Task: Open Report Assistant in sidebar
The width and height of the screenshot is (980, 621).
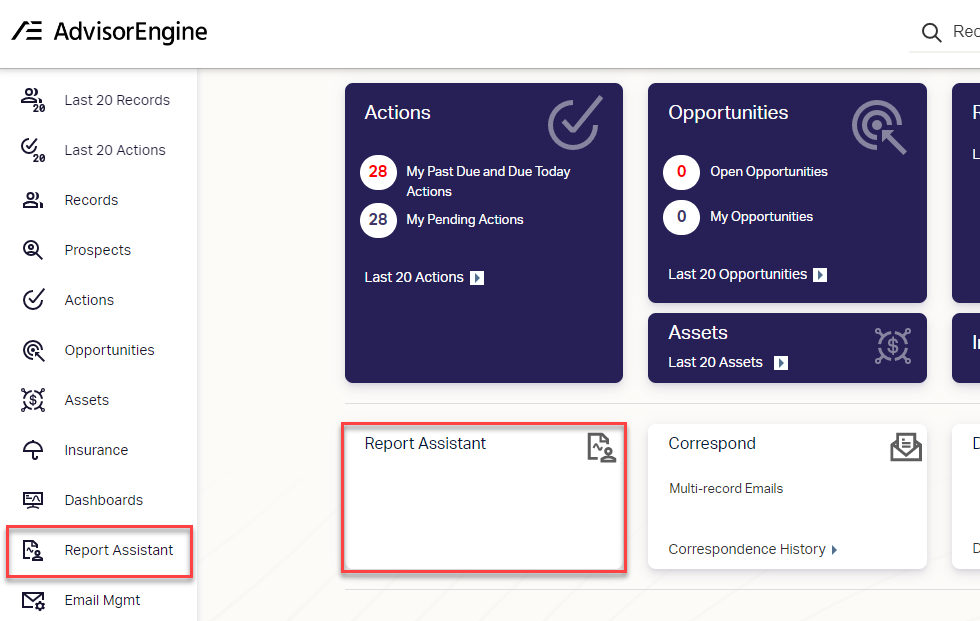Action: [119, 550]
